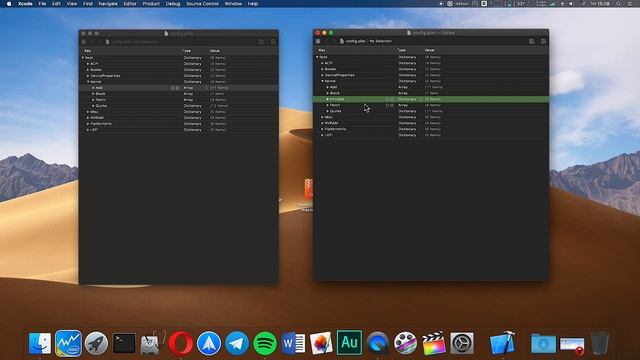Screen dimensions: 640x360
Task: Open the Product menu
Action: (151, 4)
